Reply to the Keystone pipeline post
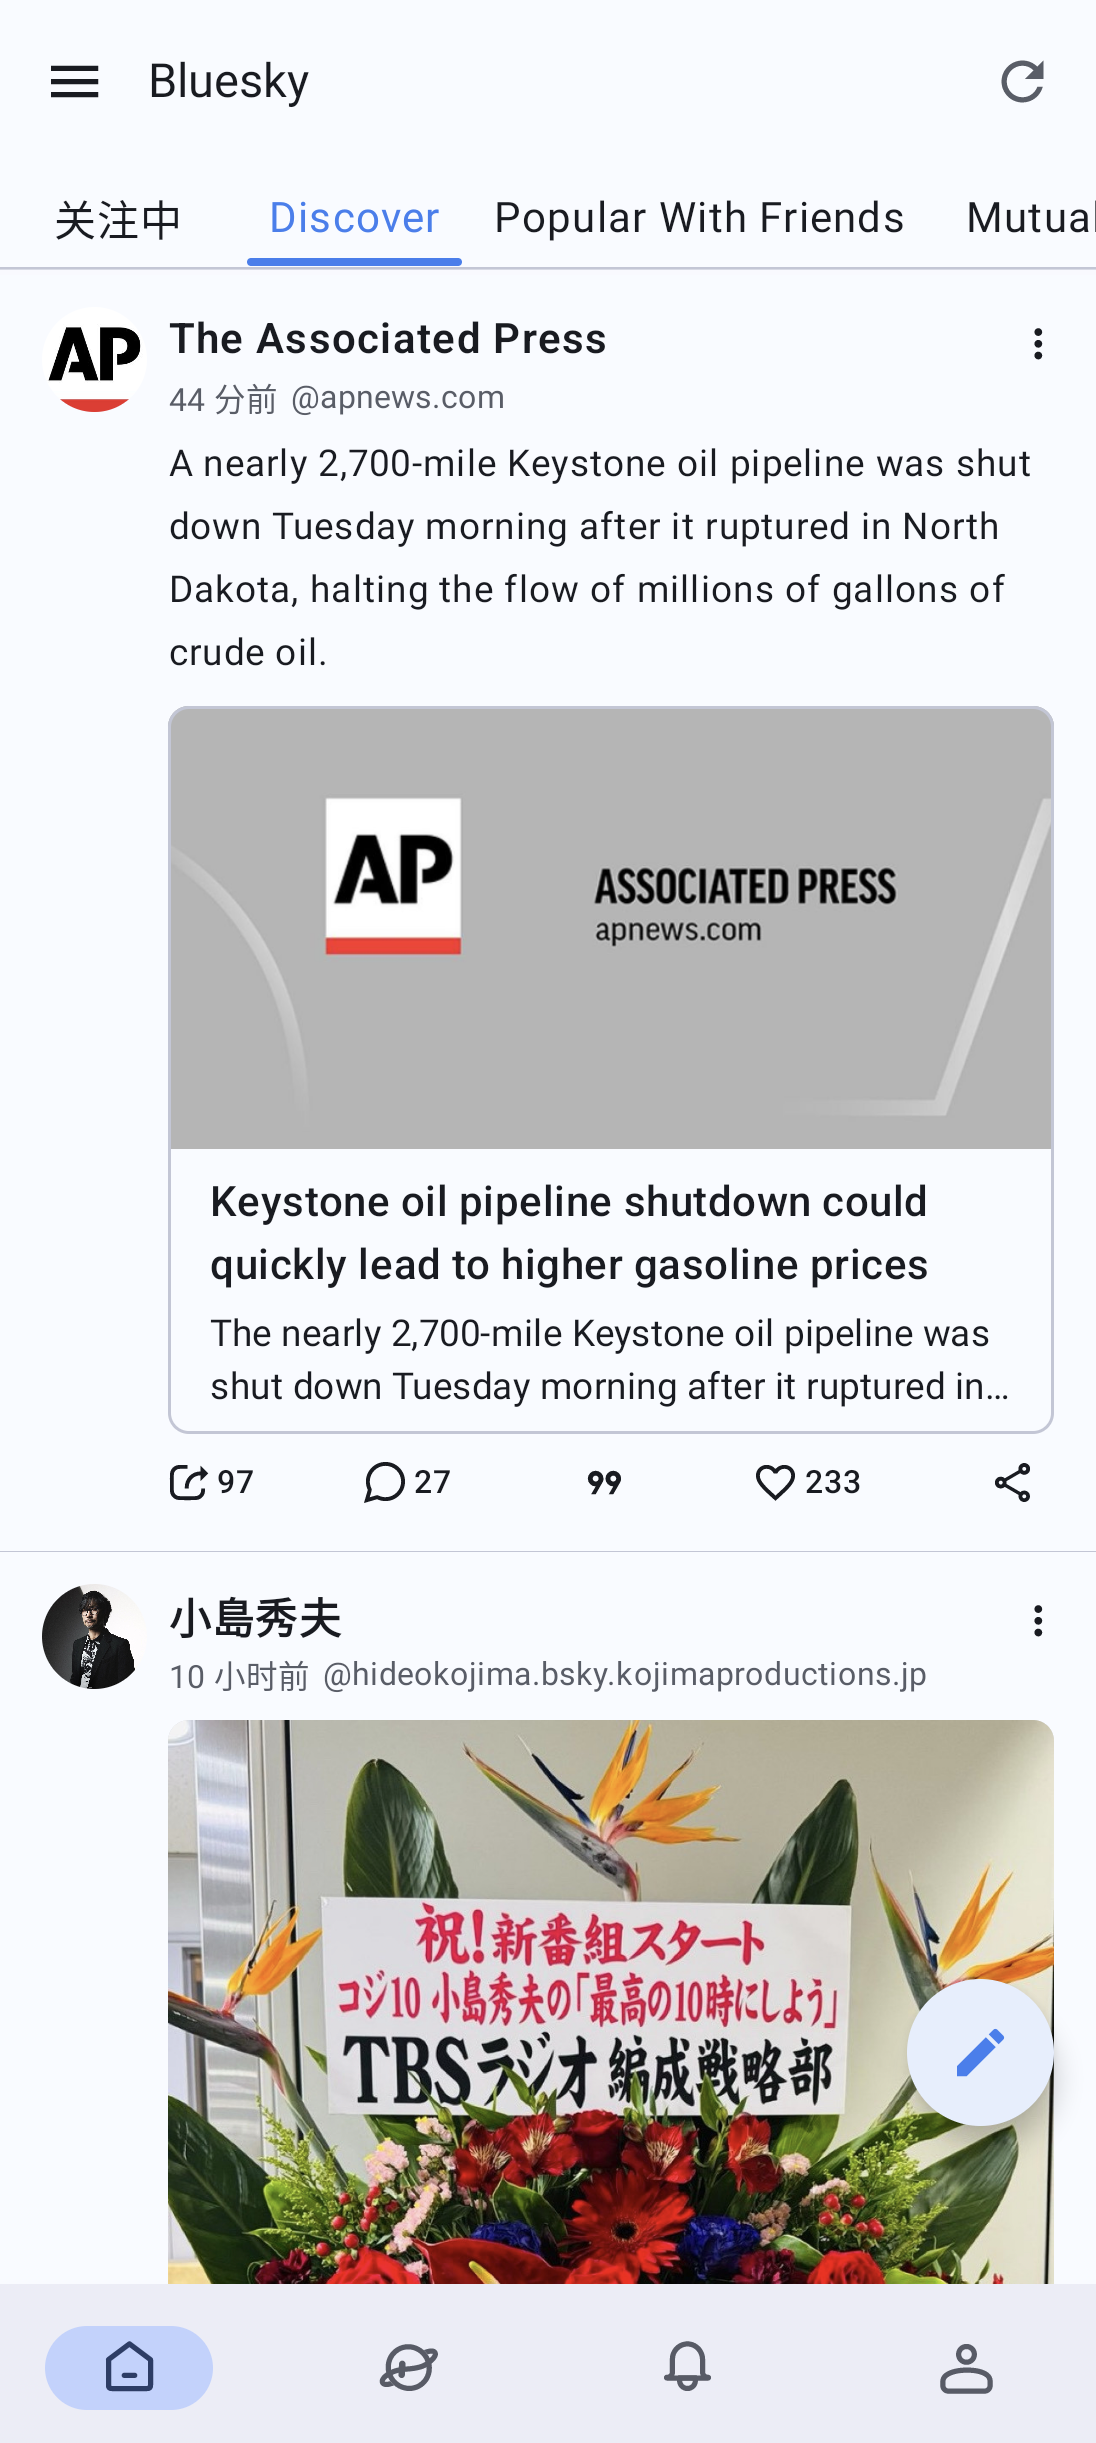1096x2443 pixels. (385, 1482)
